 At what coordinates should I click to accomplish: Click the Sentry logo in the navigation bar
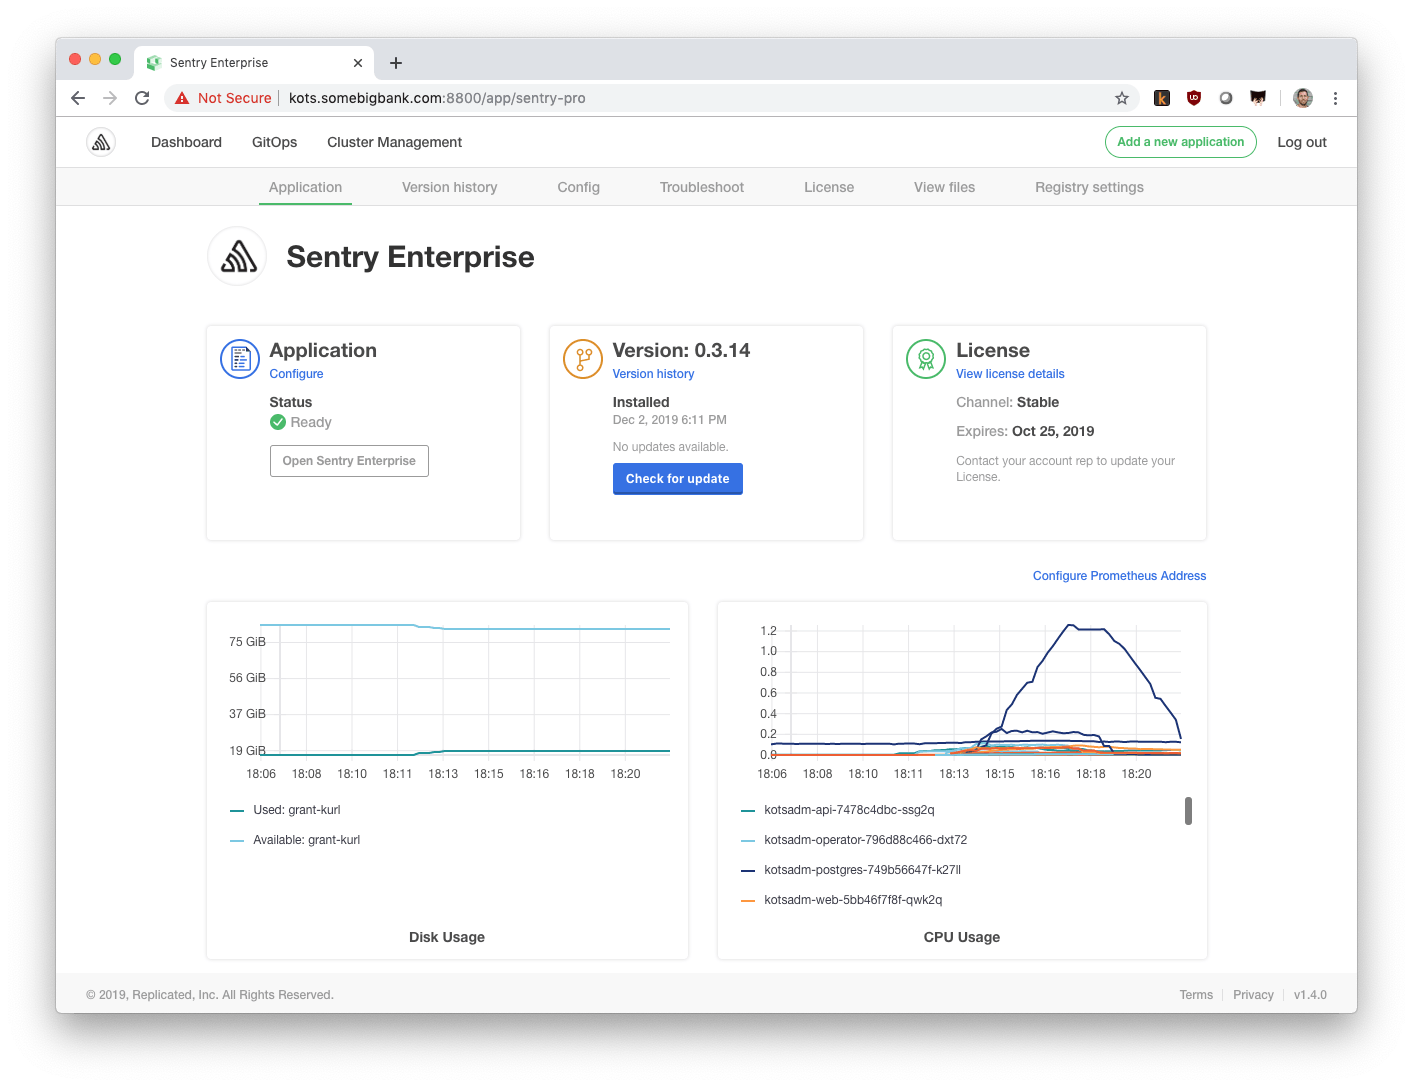point(101,142)
